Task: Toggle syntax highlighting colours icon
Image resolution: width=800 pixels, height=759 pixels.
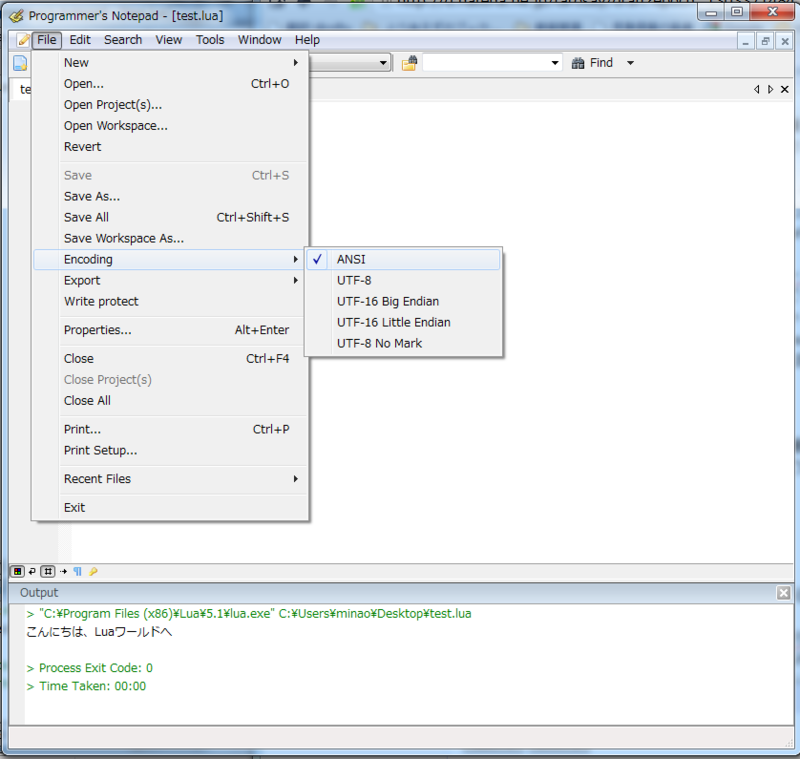Action: [x=17, y=571]
